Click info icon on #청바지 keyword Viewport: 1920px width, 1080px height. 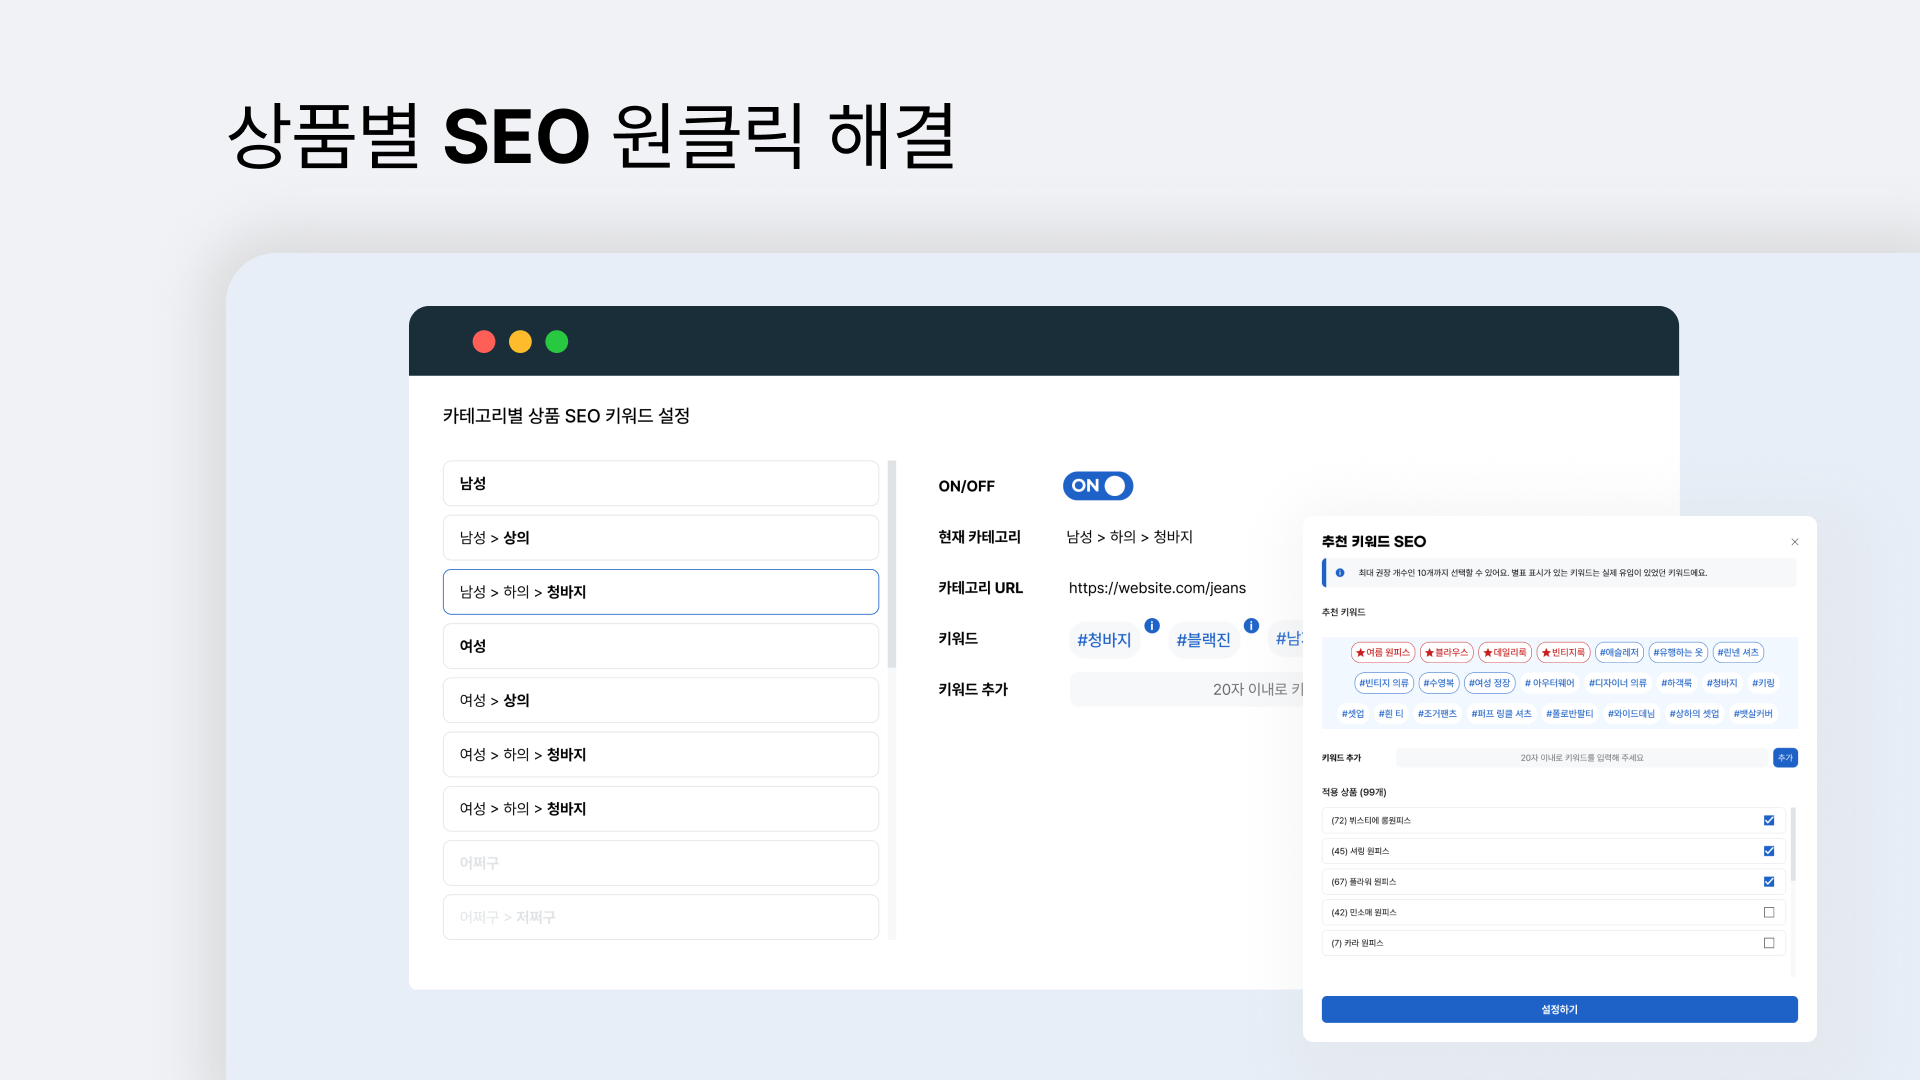coord(1152,626)
